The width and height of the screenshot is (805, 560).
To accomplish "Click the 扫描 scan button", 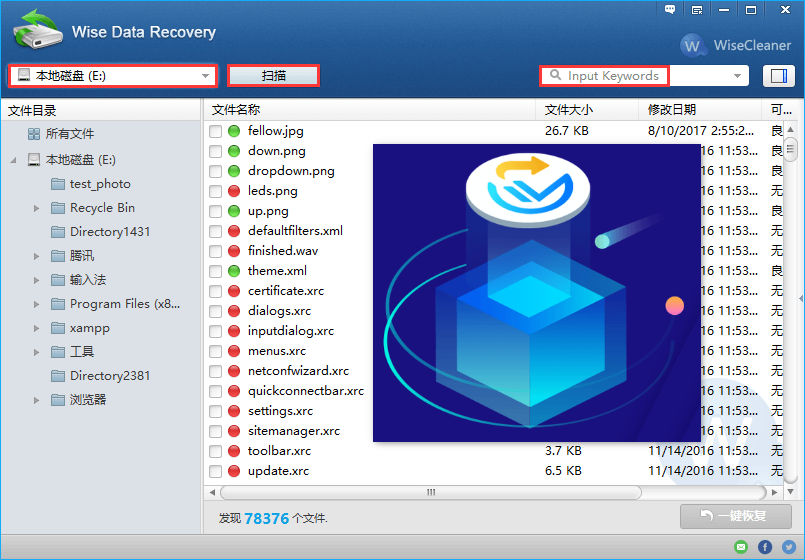I will click(x=273, y=76).
